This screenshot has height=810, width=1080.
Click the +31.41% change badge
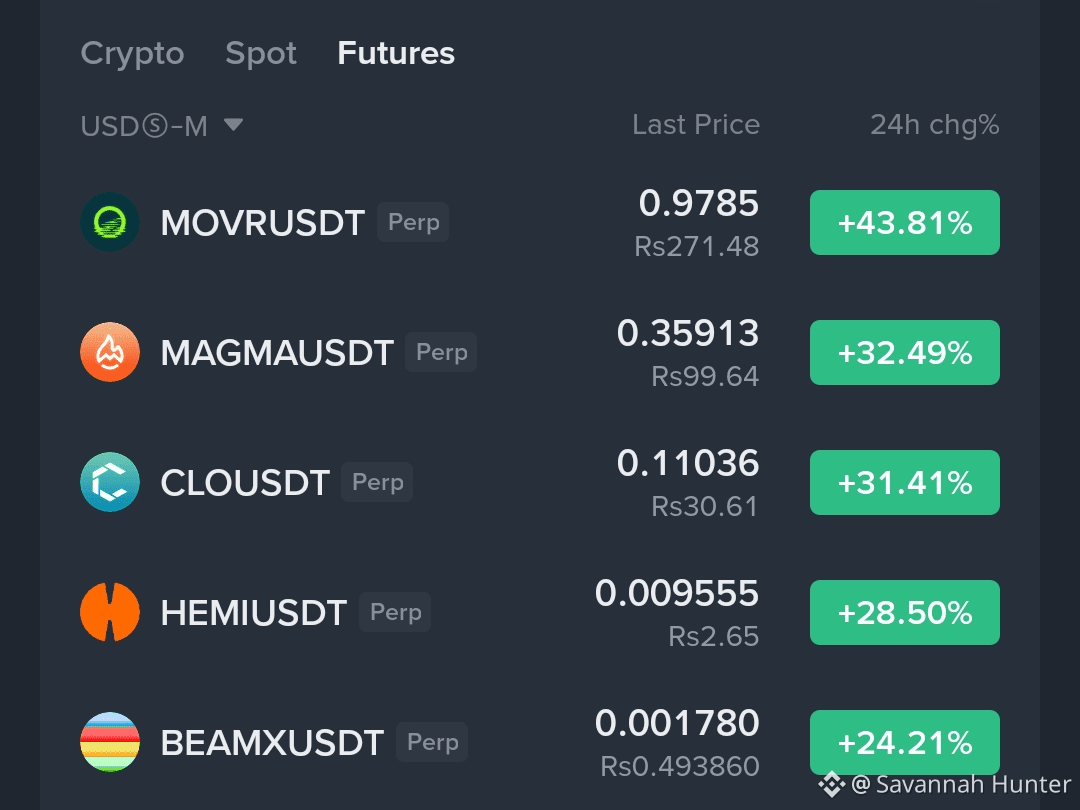point(904,482)
